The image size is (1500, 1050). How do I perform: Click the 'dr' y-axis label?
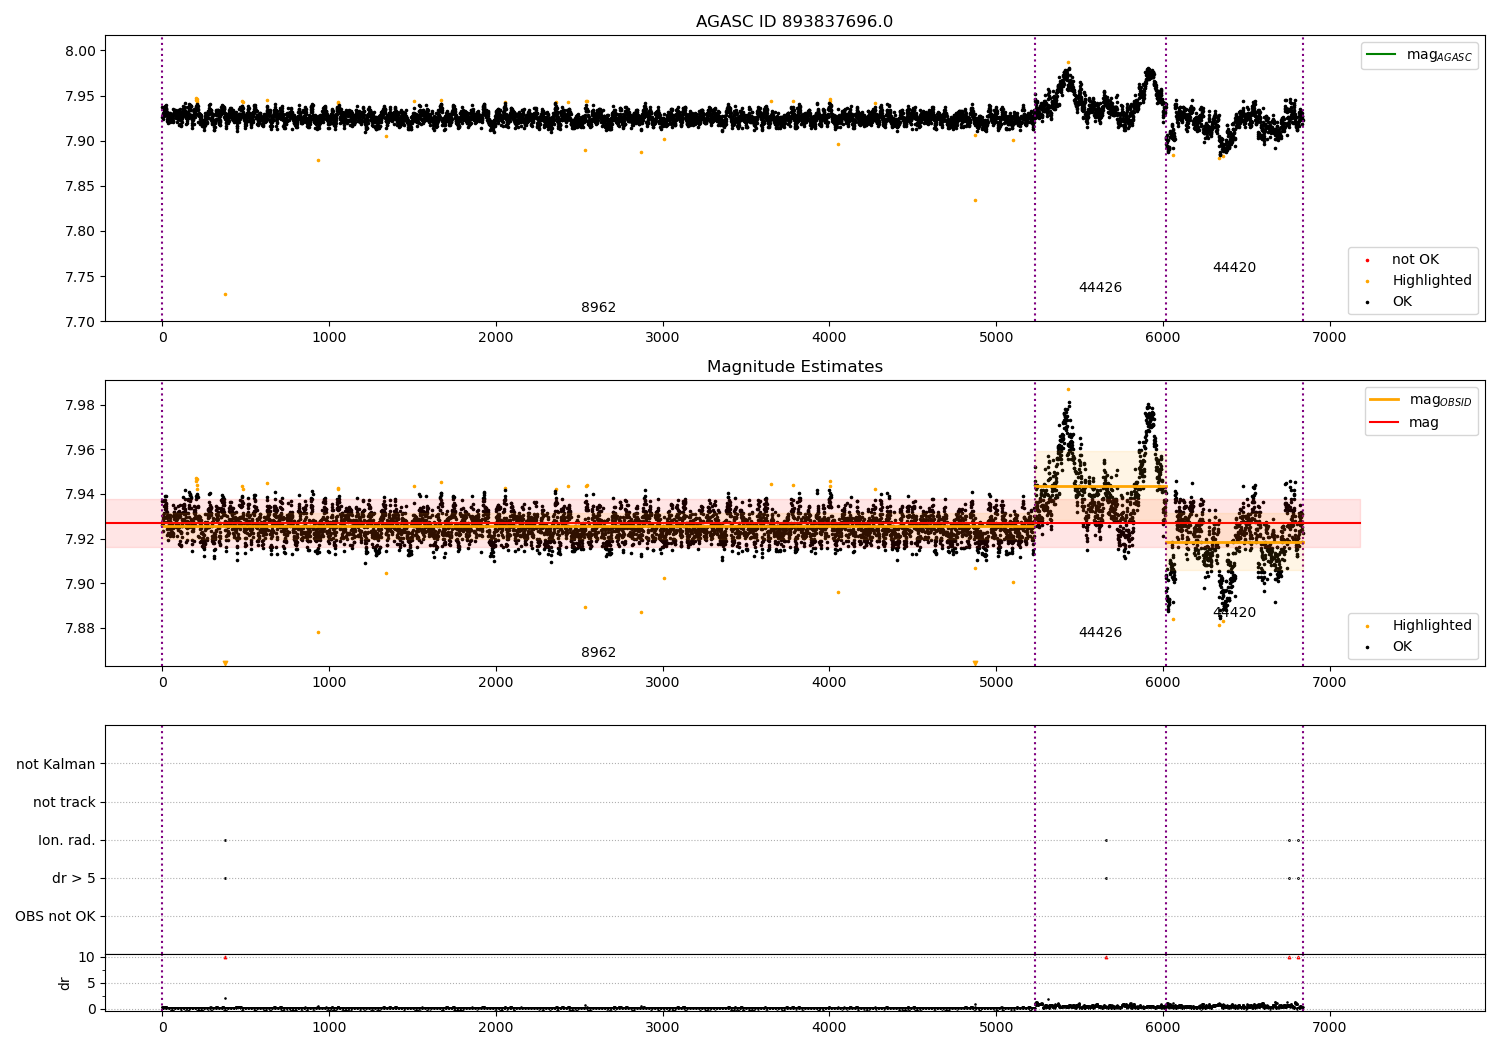tap(65, 983)
